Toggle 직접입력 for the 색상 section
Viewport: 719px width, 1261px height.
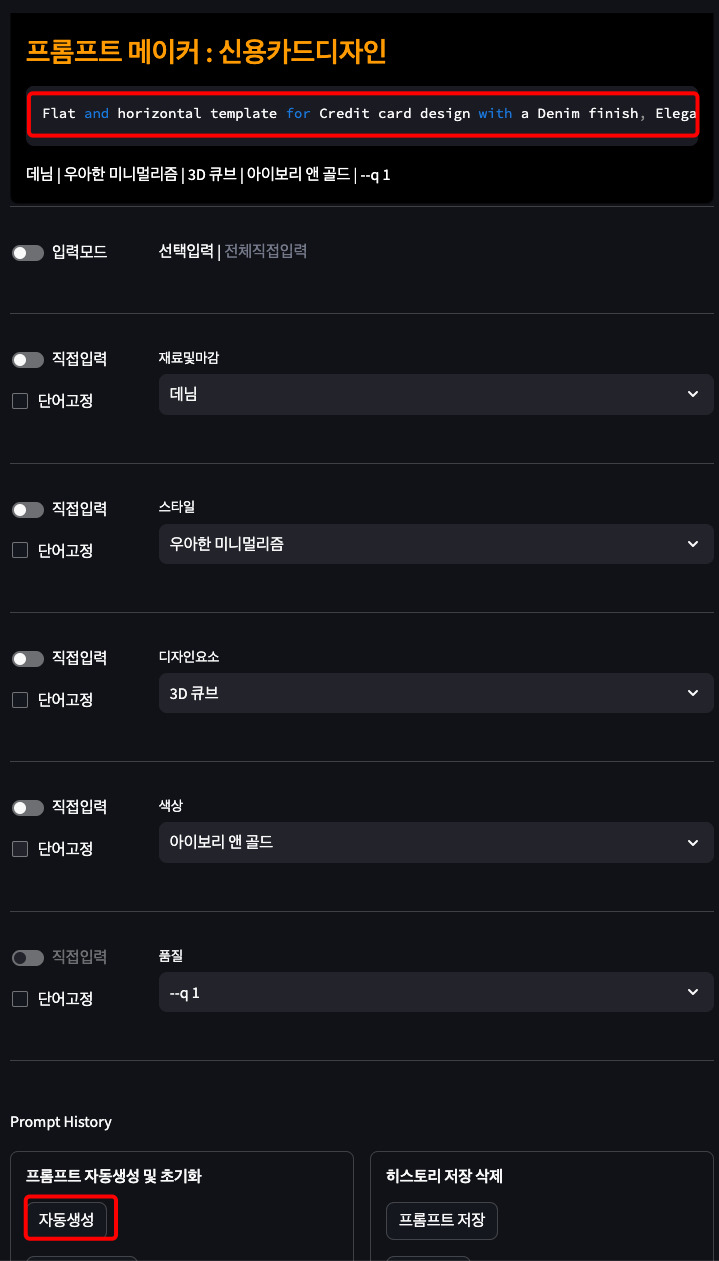[x=28, y=807]
